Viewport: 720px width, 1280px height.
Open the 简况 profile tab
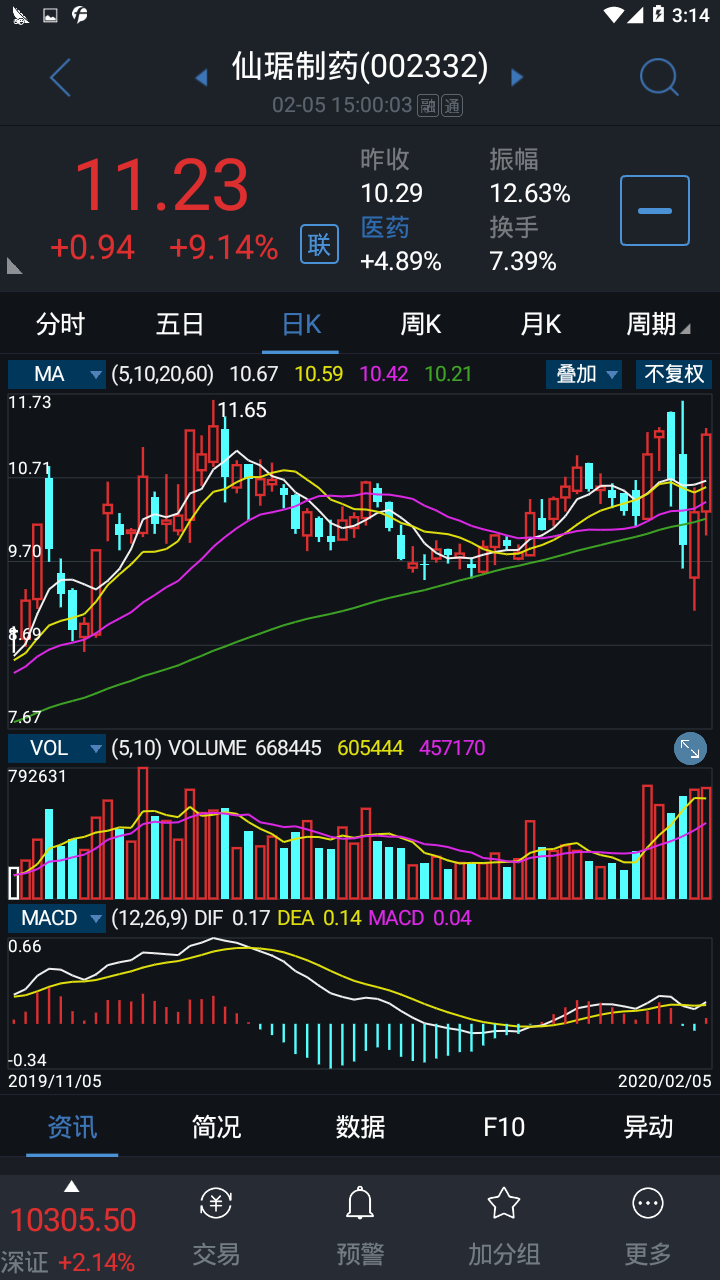click(216, 1127)
